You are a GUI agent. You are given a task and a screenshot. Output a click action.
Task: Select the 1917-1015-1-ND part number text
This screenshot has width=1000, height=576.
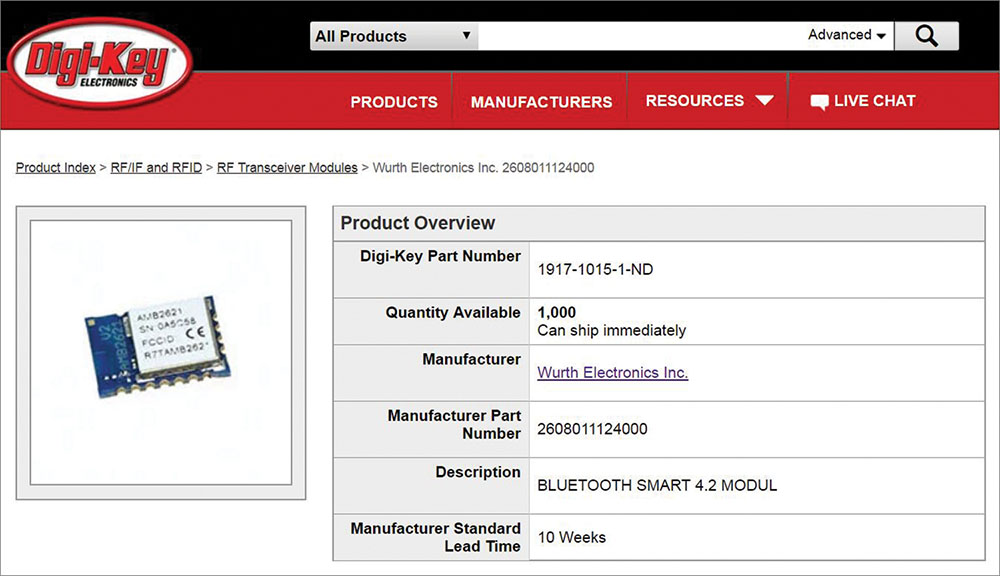(x=595, y=269)
